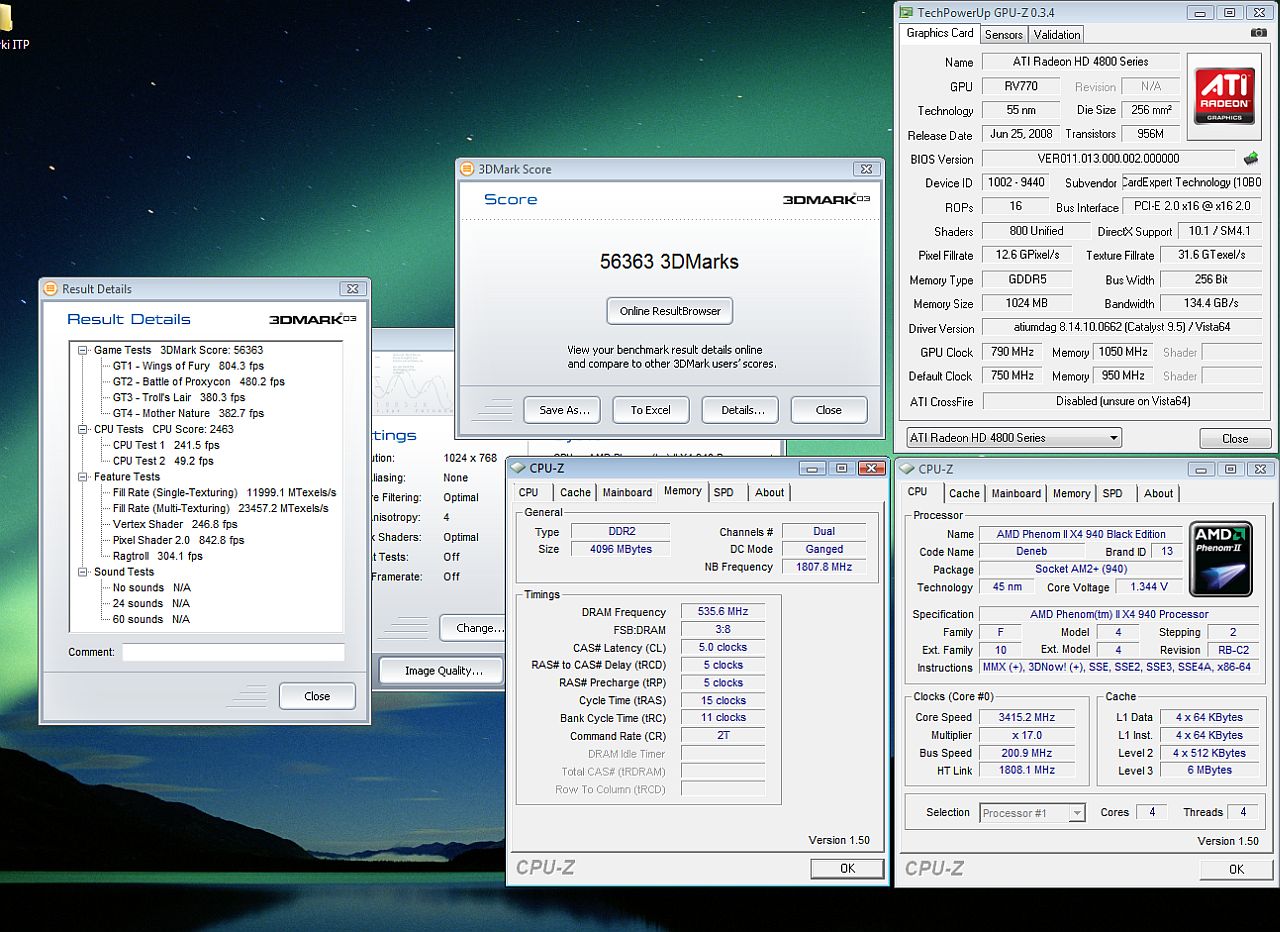Image resolution: width=1280 pixels, height=932 pixels.
Task: Switch to GPU-Z Sensors tab
Action: click(1003, 34)
